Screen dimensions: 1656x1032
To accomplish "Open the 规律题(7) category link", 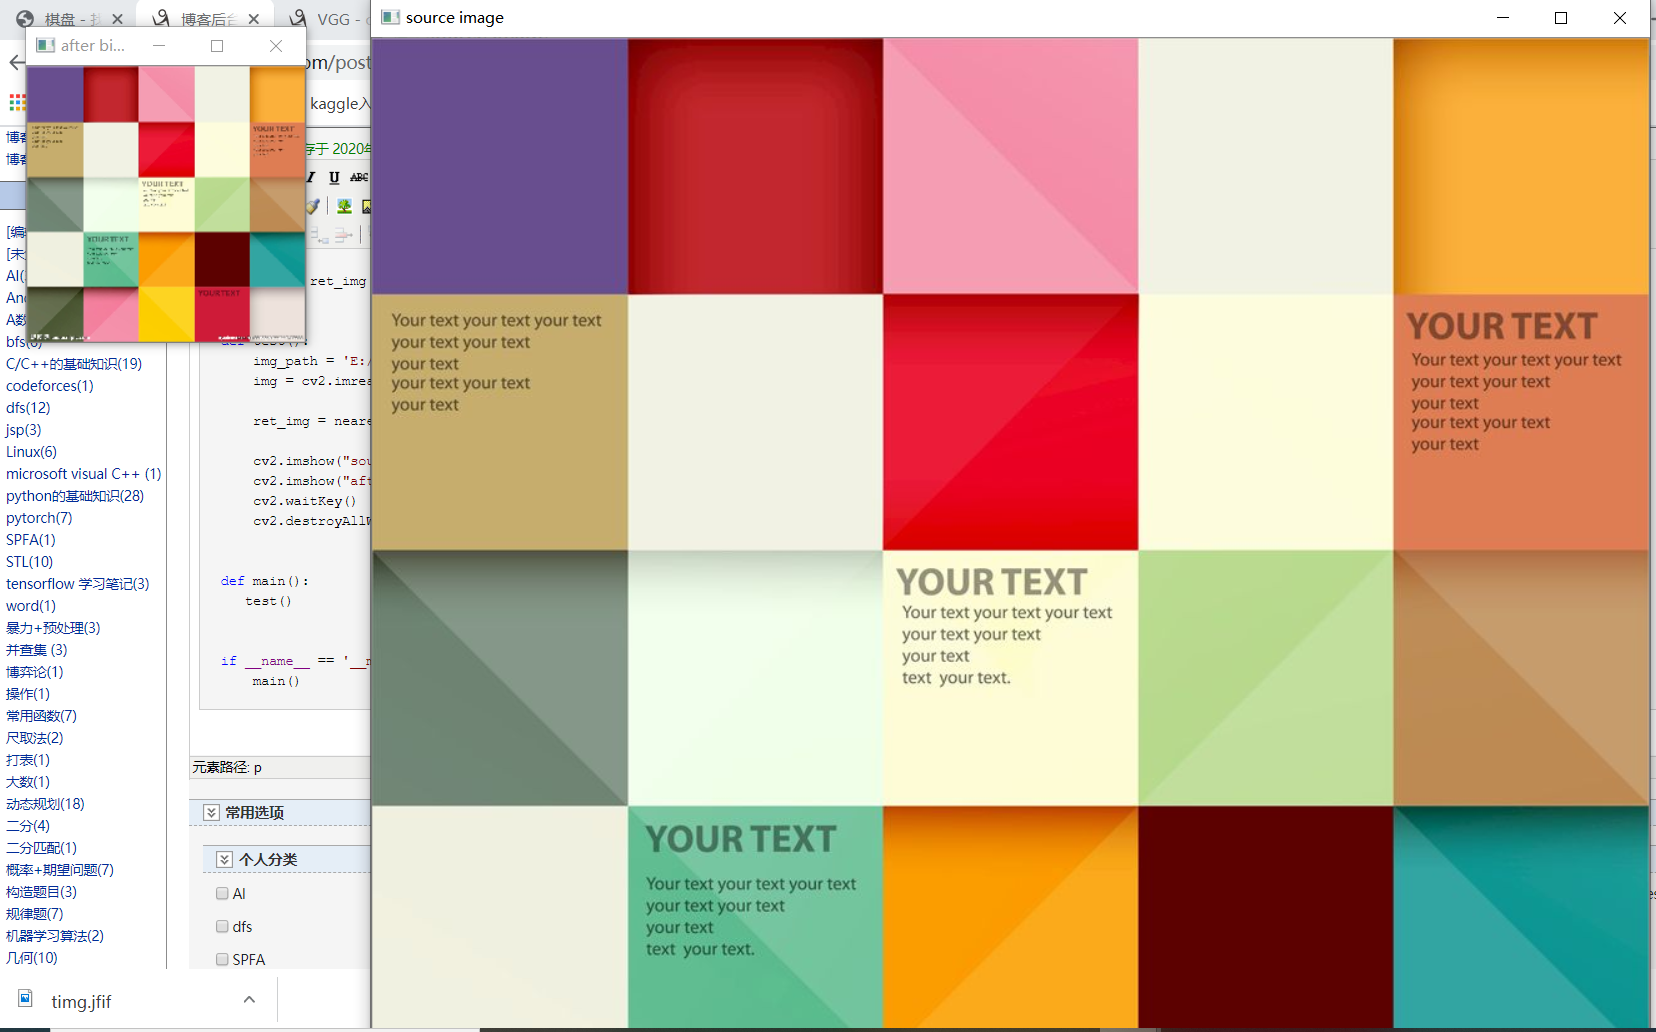I will 35,914.
